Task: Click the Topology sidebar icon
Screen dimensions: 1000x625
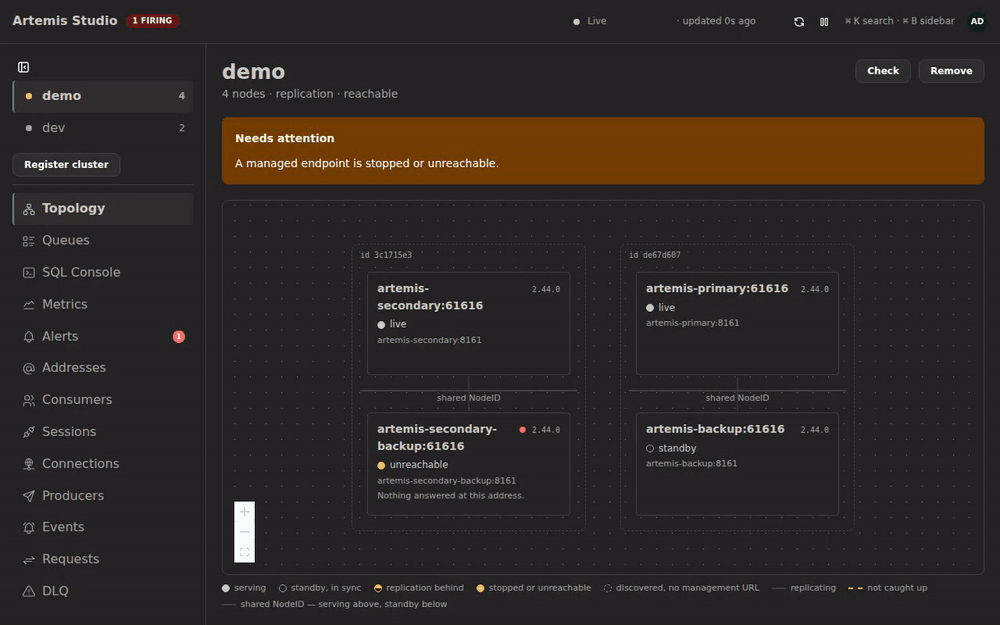Action: 29,209
